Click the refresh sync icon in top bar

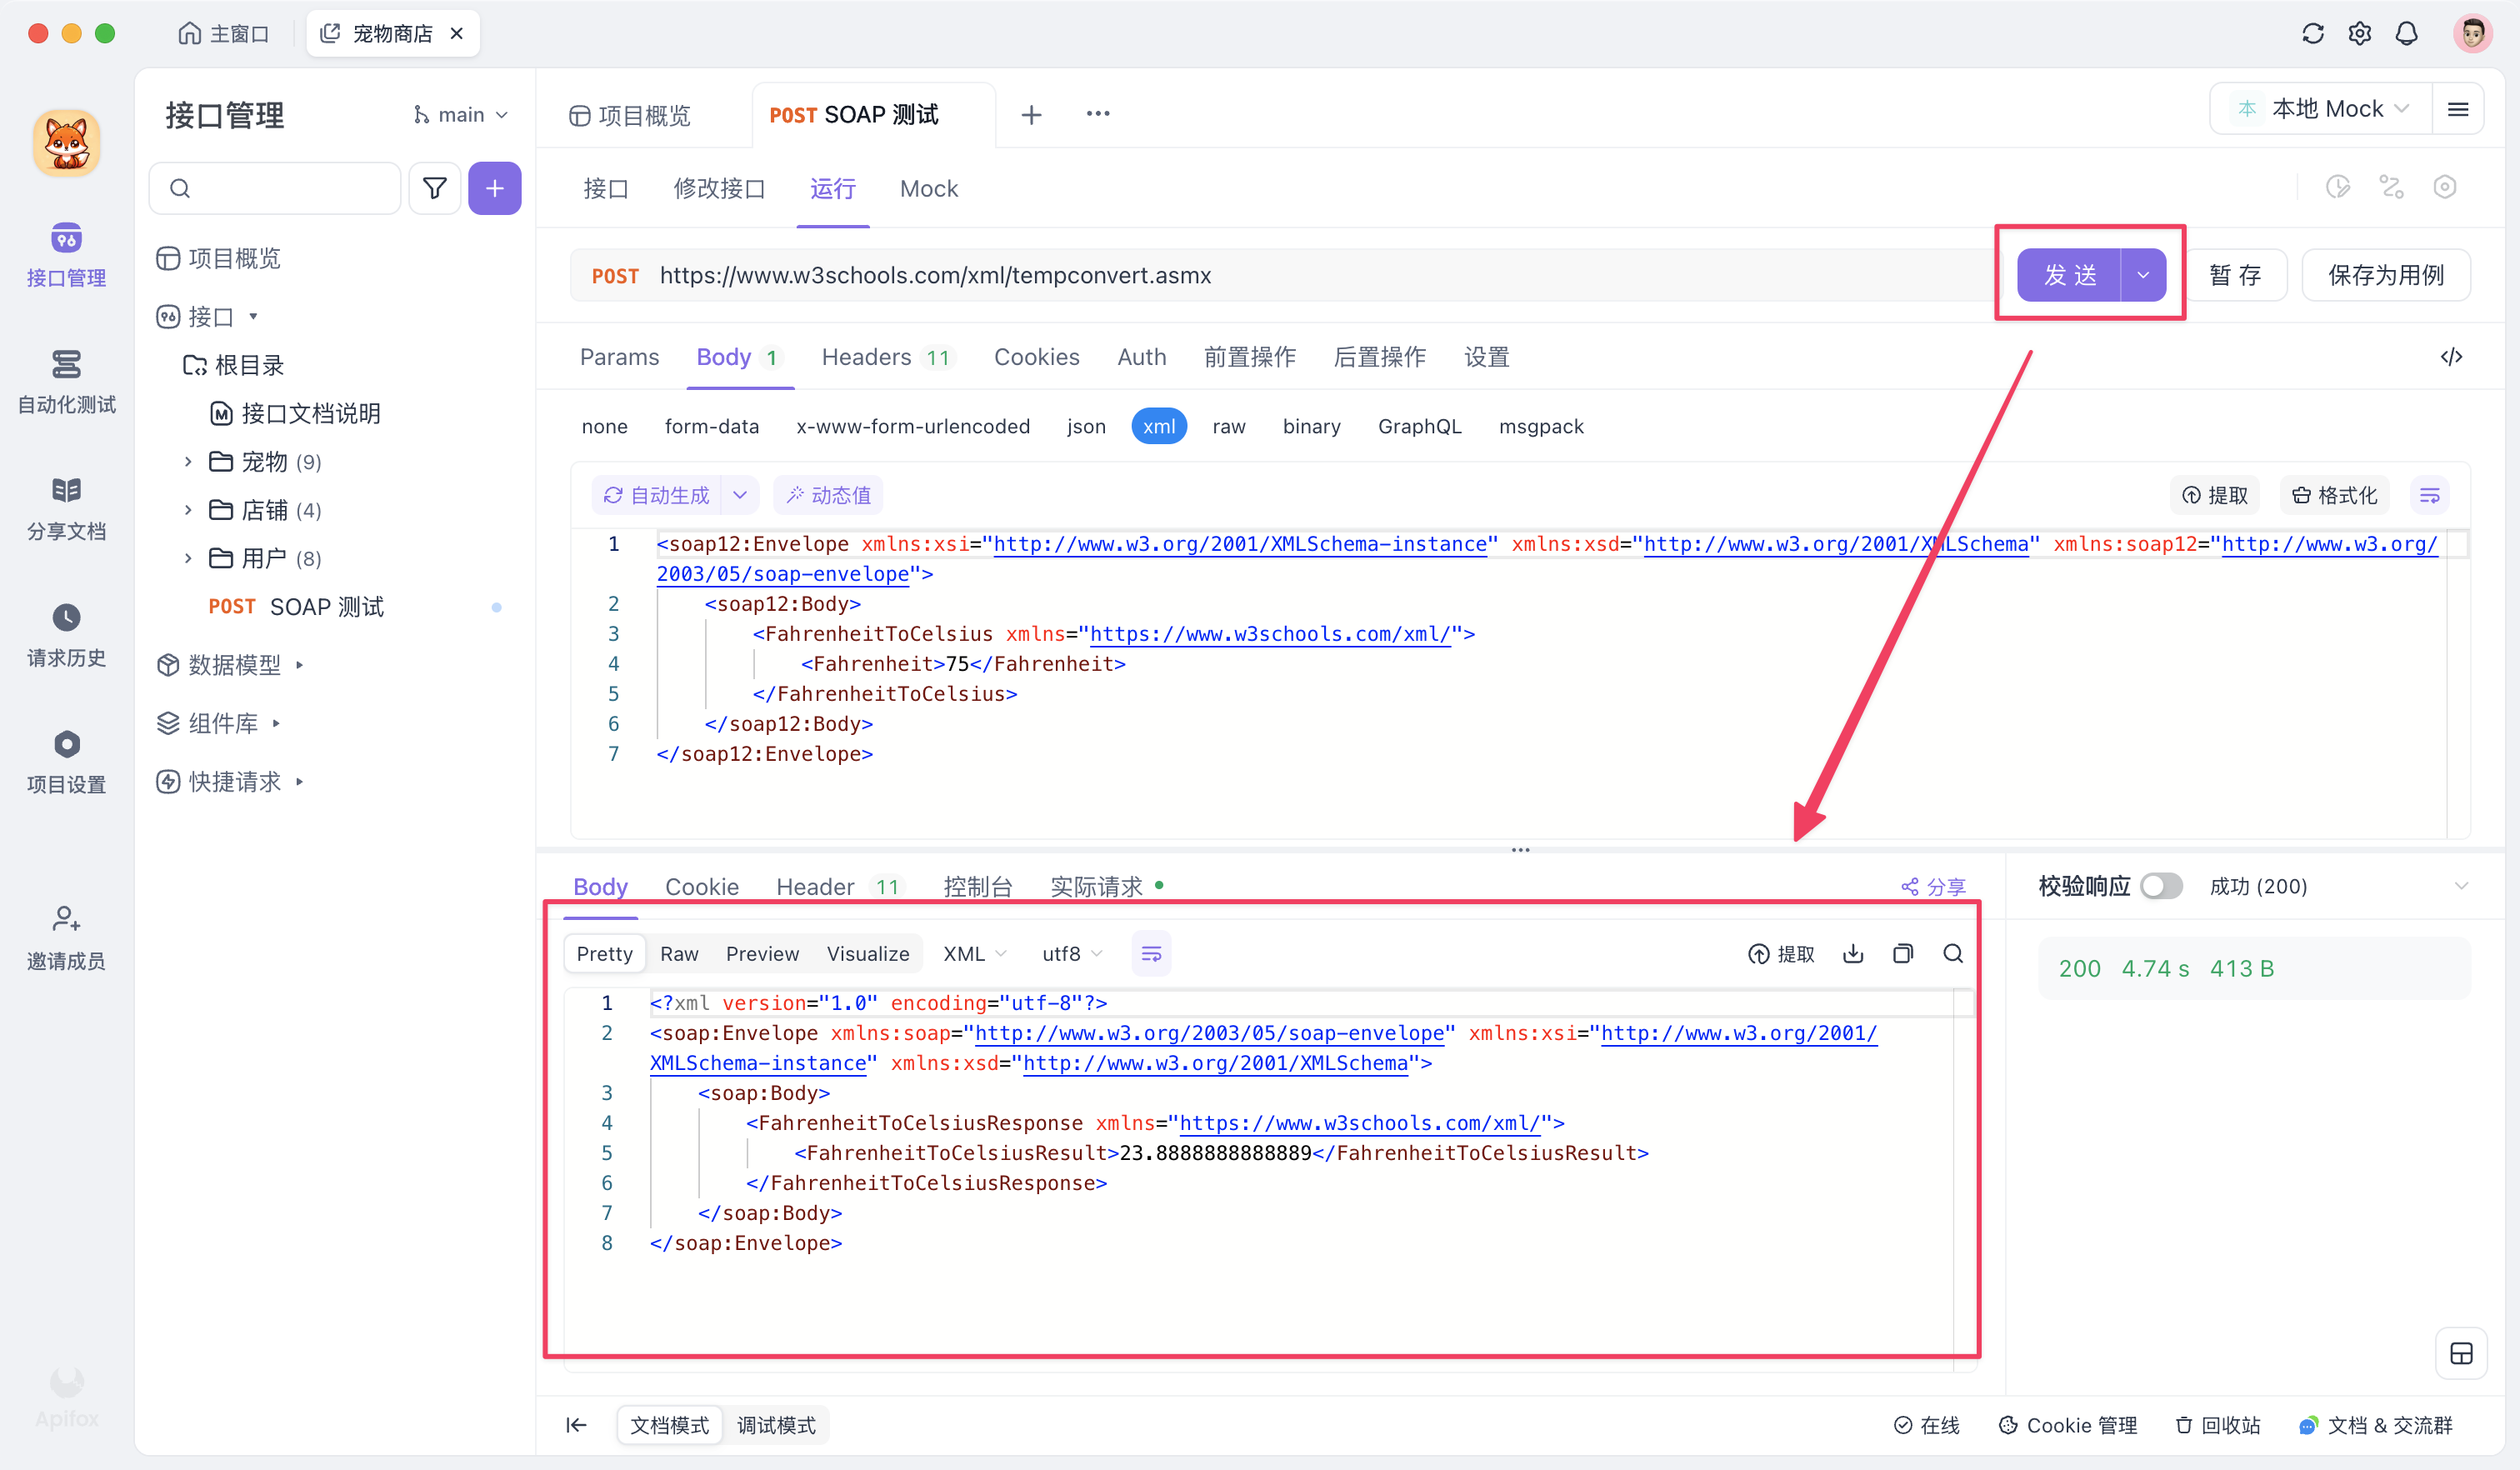(2312, 33)
